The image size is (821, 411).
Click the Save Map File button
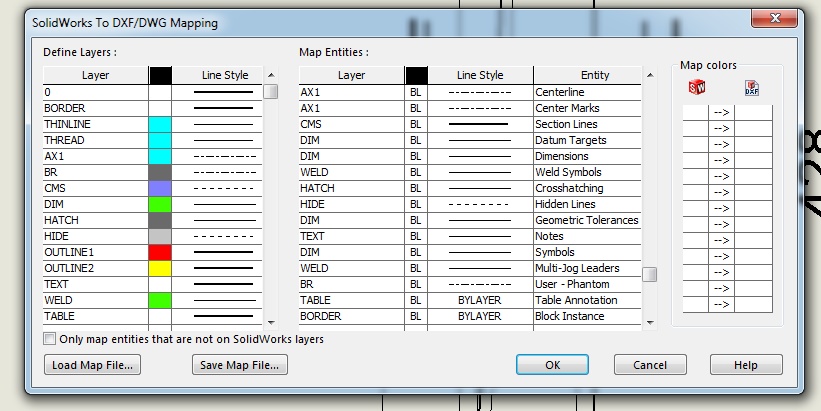240,365
